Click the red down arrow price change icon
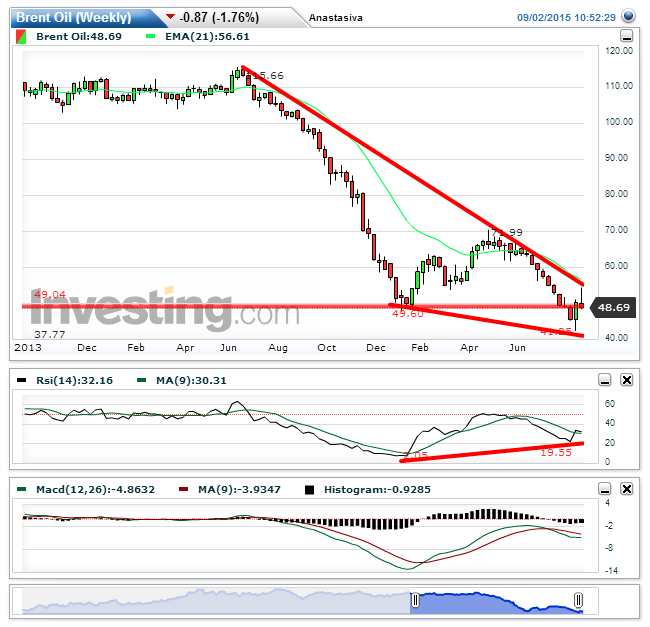 click(x=172, y=18)
